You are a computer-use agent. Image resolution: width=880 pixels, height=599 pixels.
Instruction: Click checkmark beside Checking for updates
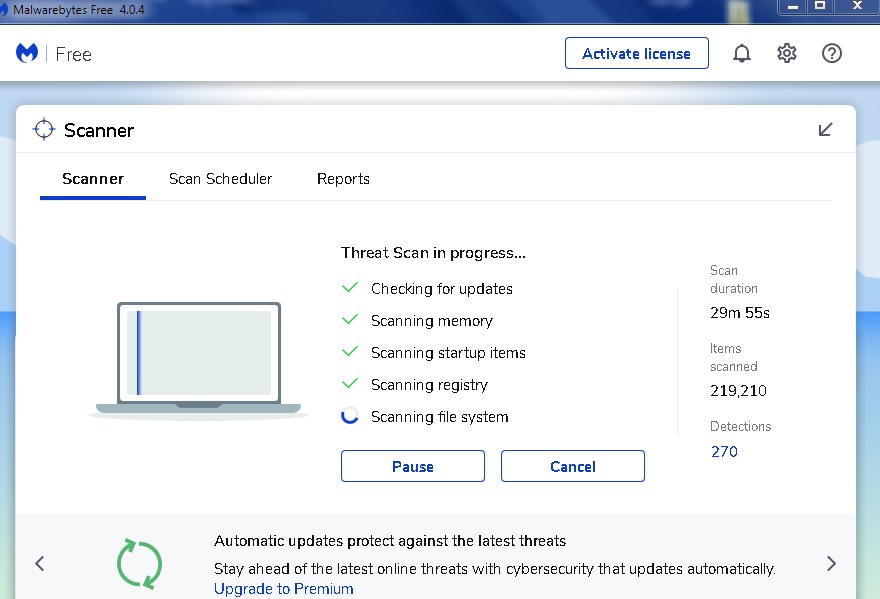350,288
